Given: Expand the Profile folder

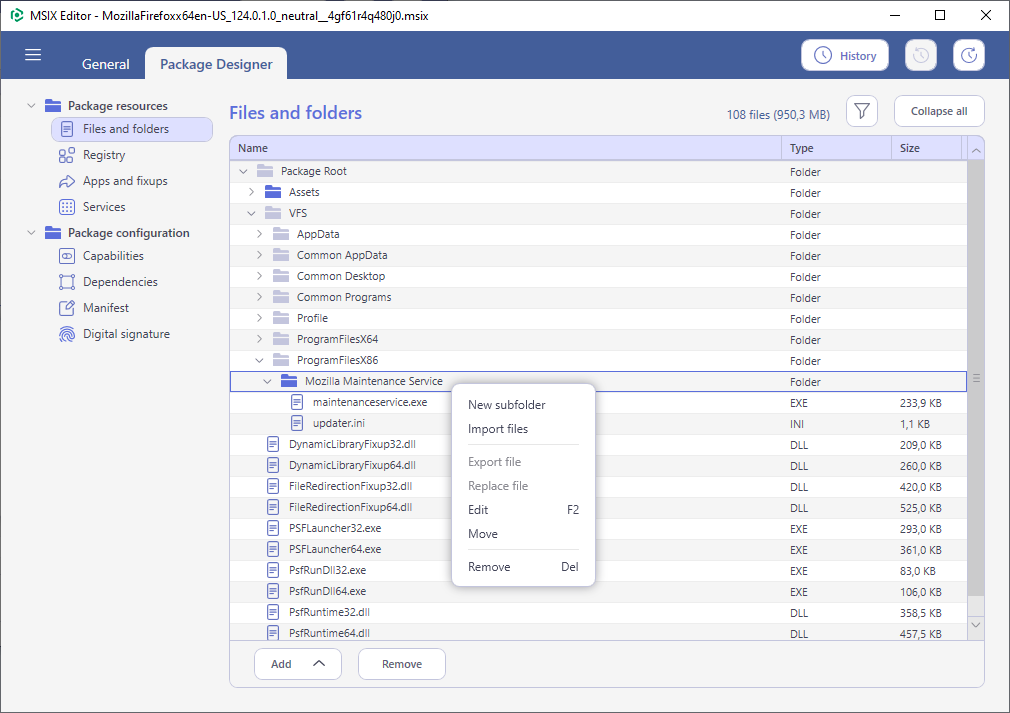Looking at the screenshot, I should point(259,318).
